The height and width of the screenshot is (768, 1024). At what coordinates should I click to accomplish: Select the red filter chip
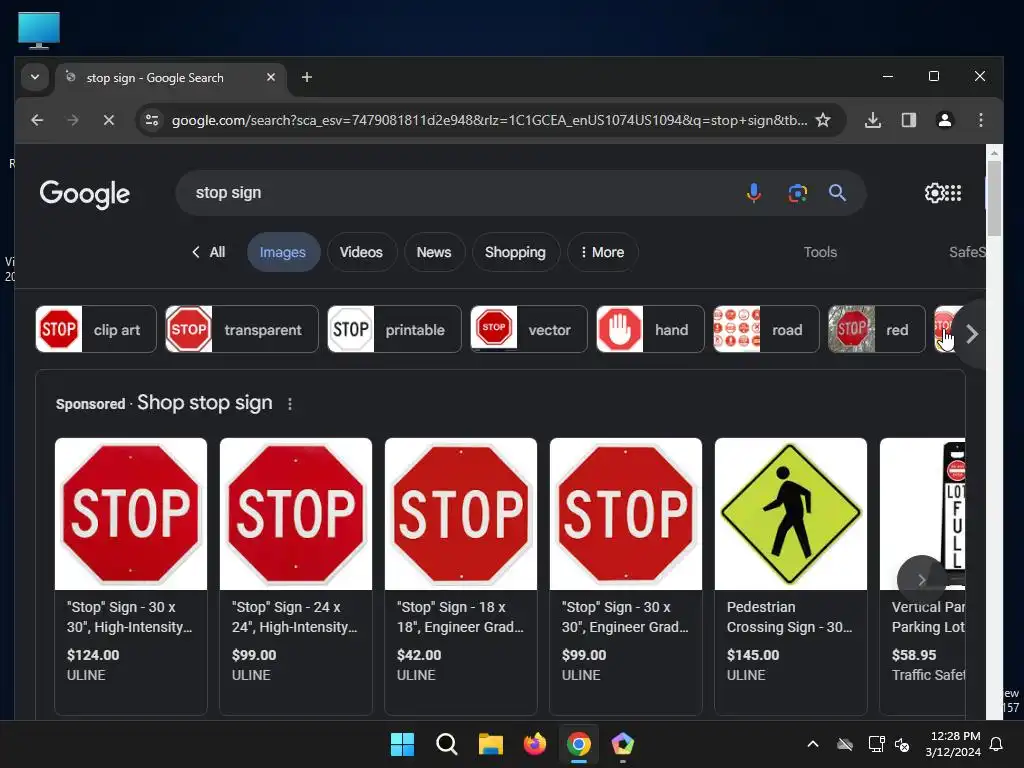click(x=876, y=329)
